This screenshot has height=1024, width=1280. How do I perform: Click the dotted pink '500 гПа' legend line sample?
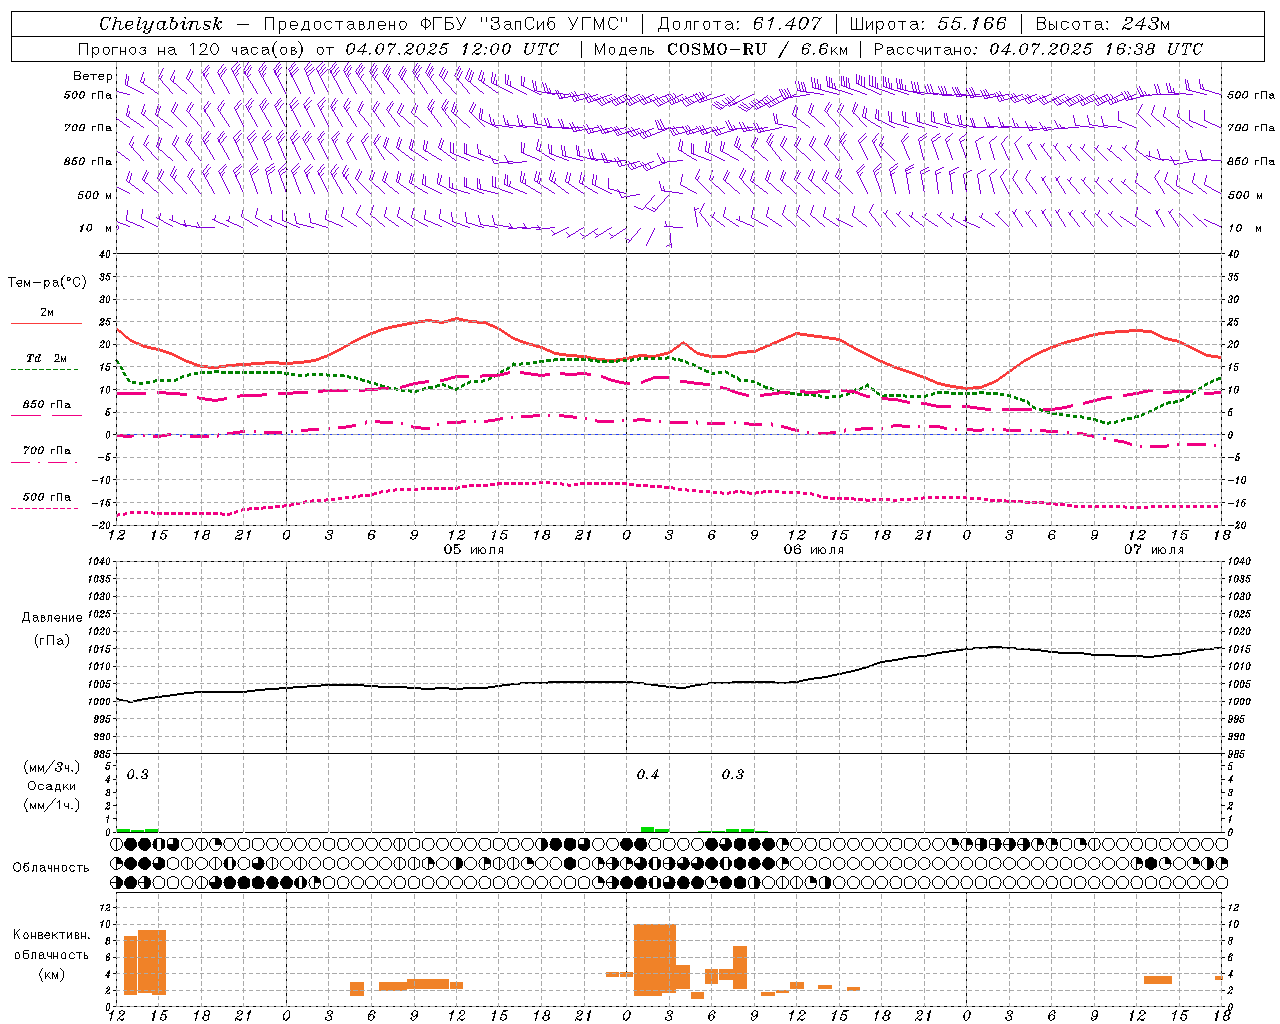tap(45, 509)
